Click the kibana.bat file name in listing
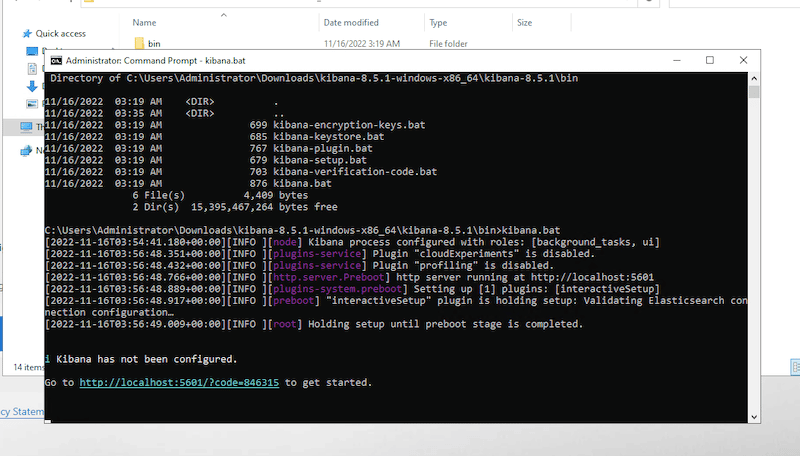This screenshot has width=800, height=456. click(302, 184)
